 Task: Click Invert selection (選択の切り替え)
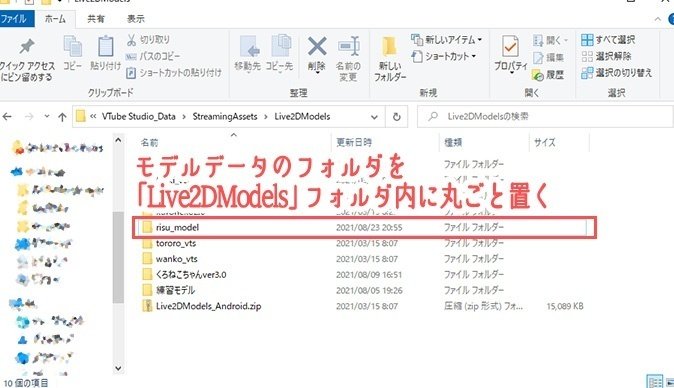(616, 73)
